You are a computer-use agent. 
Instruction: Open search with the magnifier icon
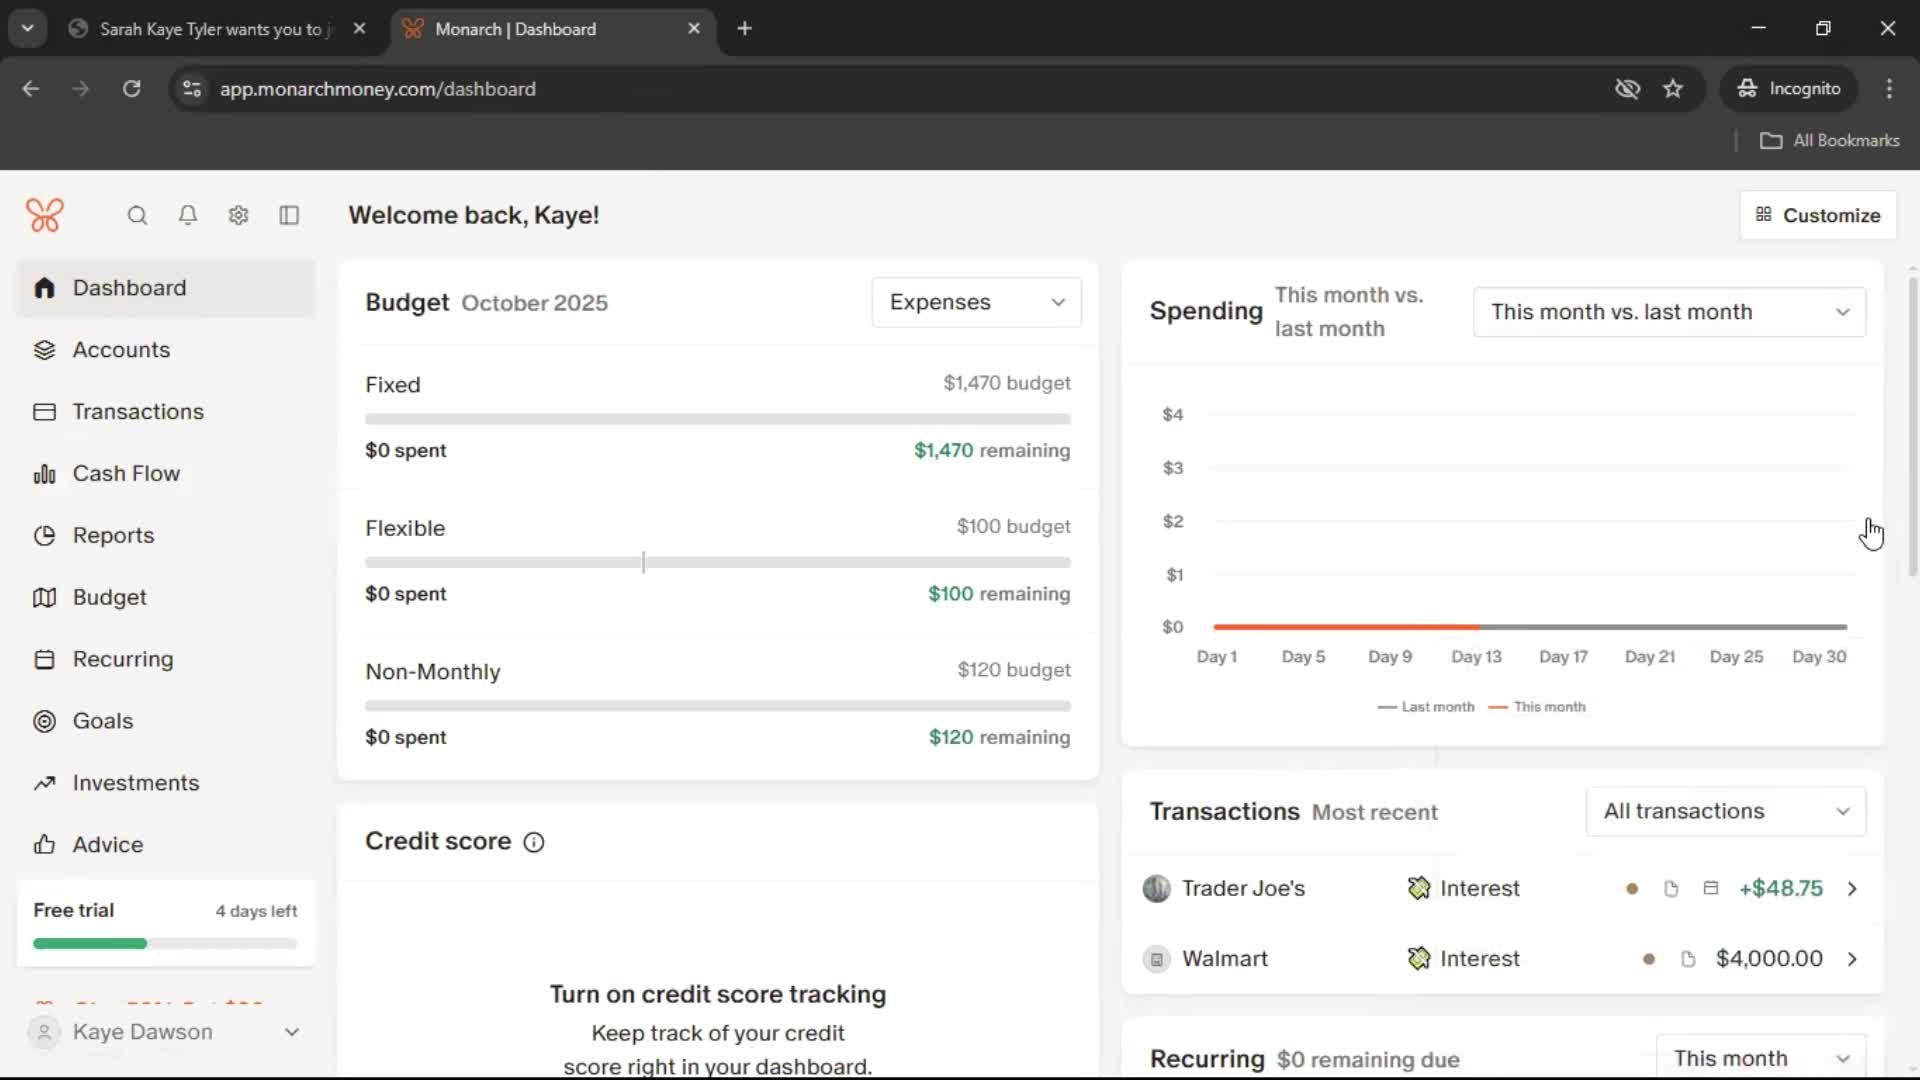tap(137, 215)
